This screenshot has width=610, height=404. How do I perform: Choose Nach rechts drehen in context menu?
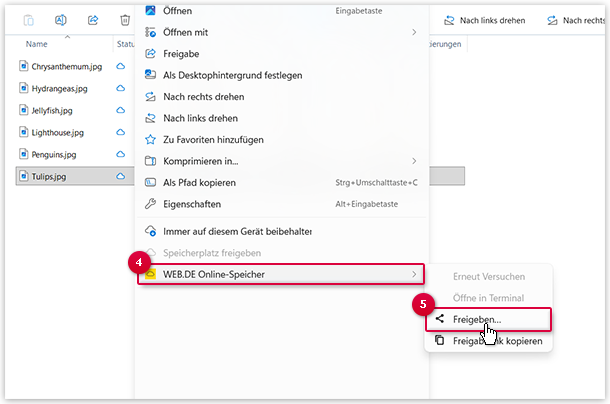click(203, 97)
